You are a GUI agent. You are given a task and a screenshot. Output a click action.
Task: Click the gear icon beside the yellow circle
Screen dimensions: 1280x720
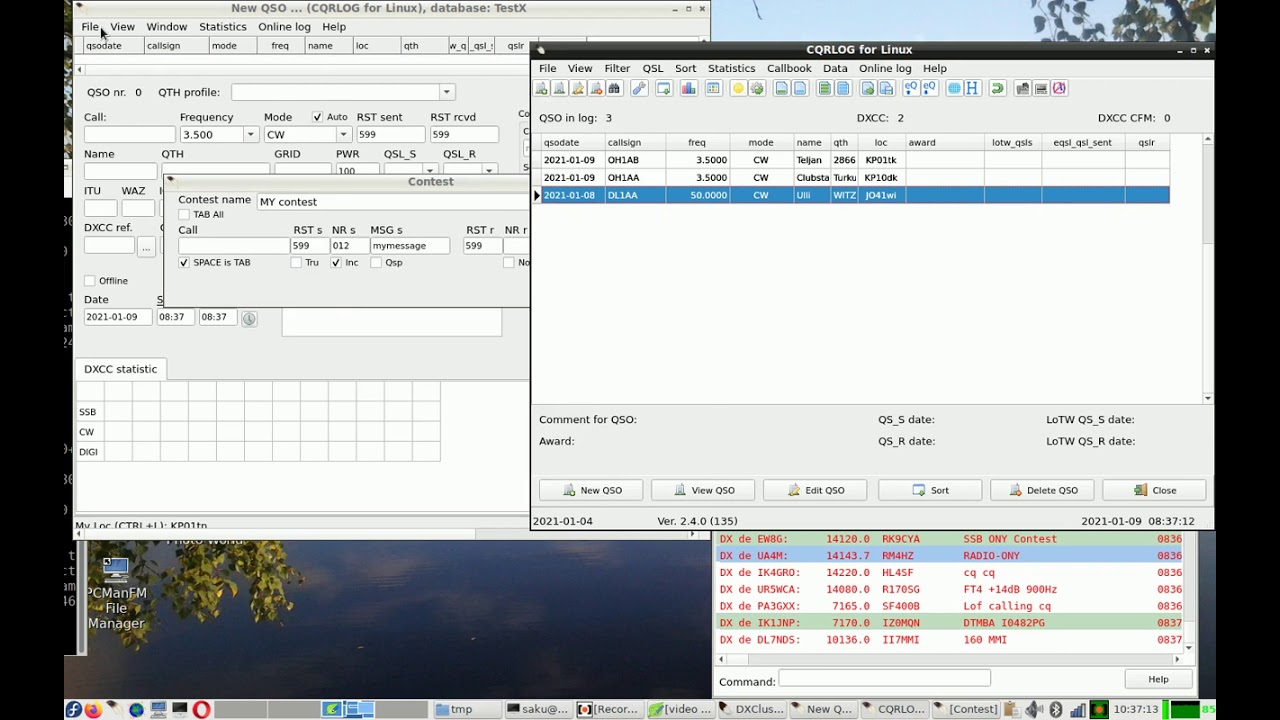coord(756,88)
